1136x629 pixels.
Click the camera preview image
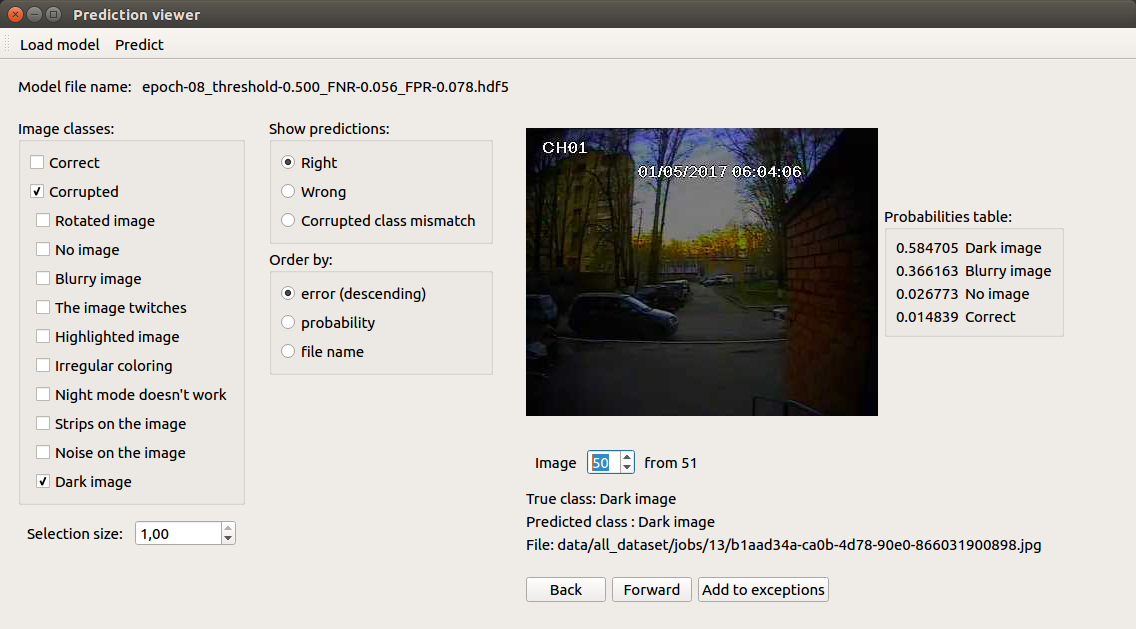(x=701, y=272)
